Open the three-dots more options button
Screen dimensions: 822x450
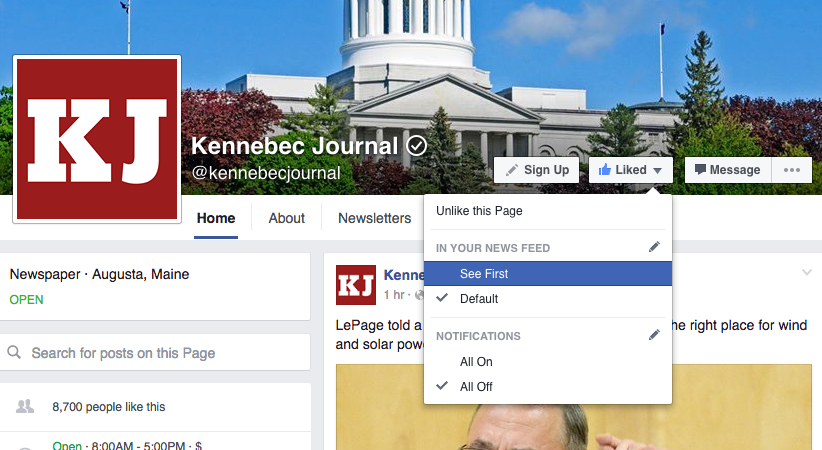point(792,170)
